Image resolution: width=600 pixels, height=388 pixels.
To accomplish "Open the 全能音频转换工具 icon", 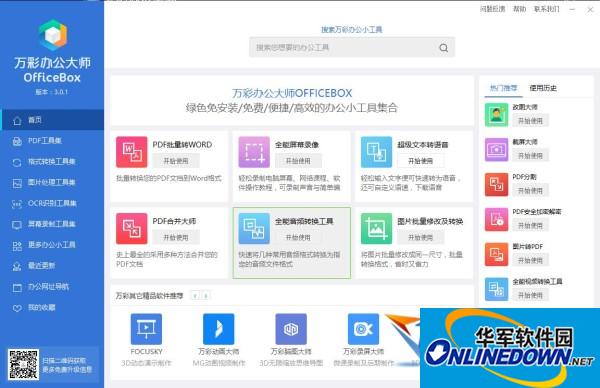I will (254, 228).
